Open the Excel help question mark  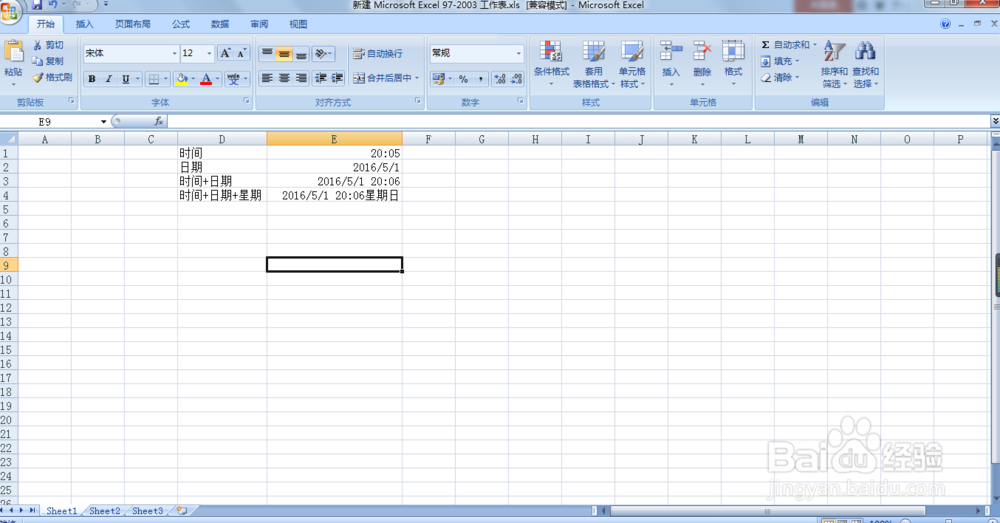tap(945, 24)
